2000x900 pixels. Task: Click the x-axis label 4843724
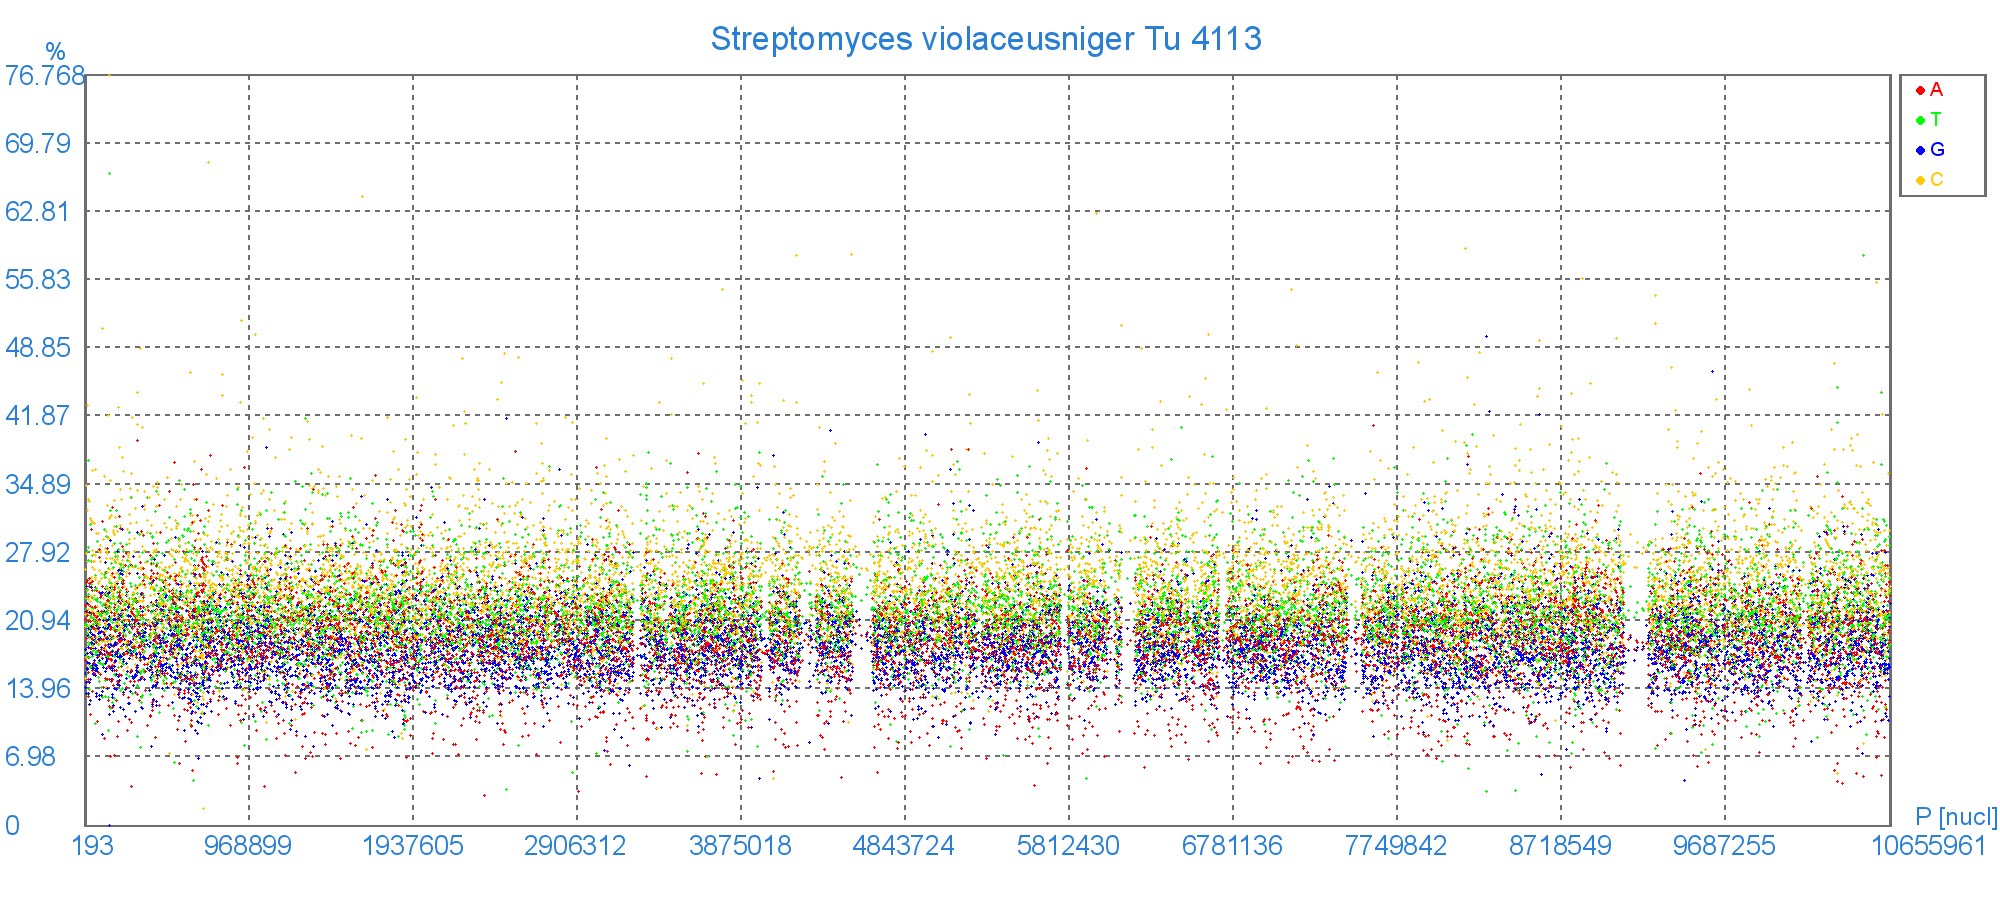point(904,846)
